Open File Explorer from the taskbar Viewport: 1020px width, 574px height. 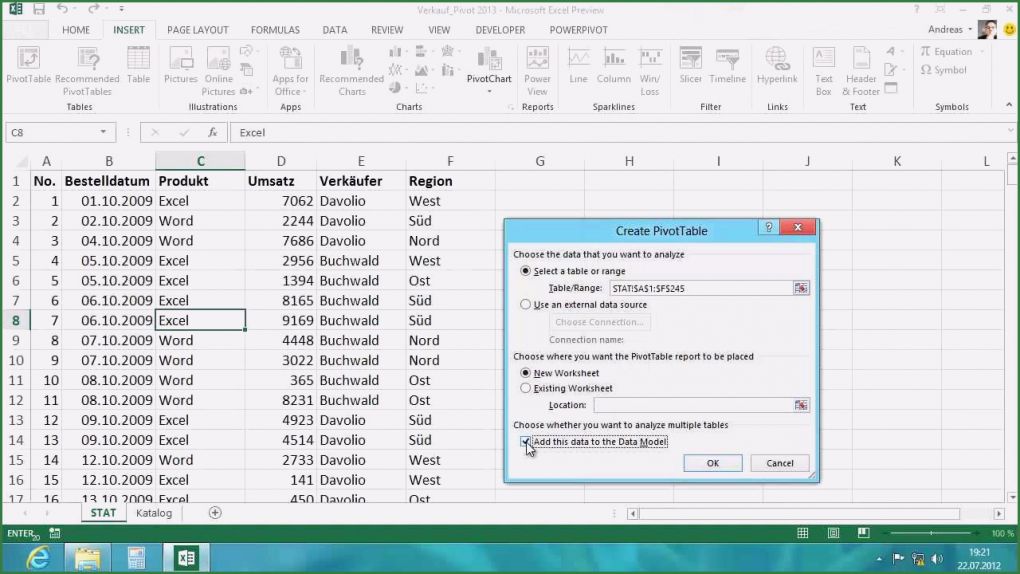(x=87, y=558)
